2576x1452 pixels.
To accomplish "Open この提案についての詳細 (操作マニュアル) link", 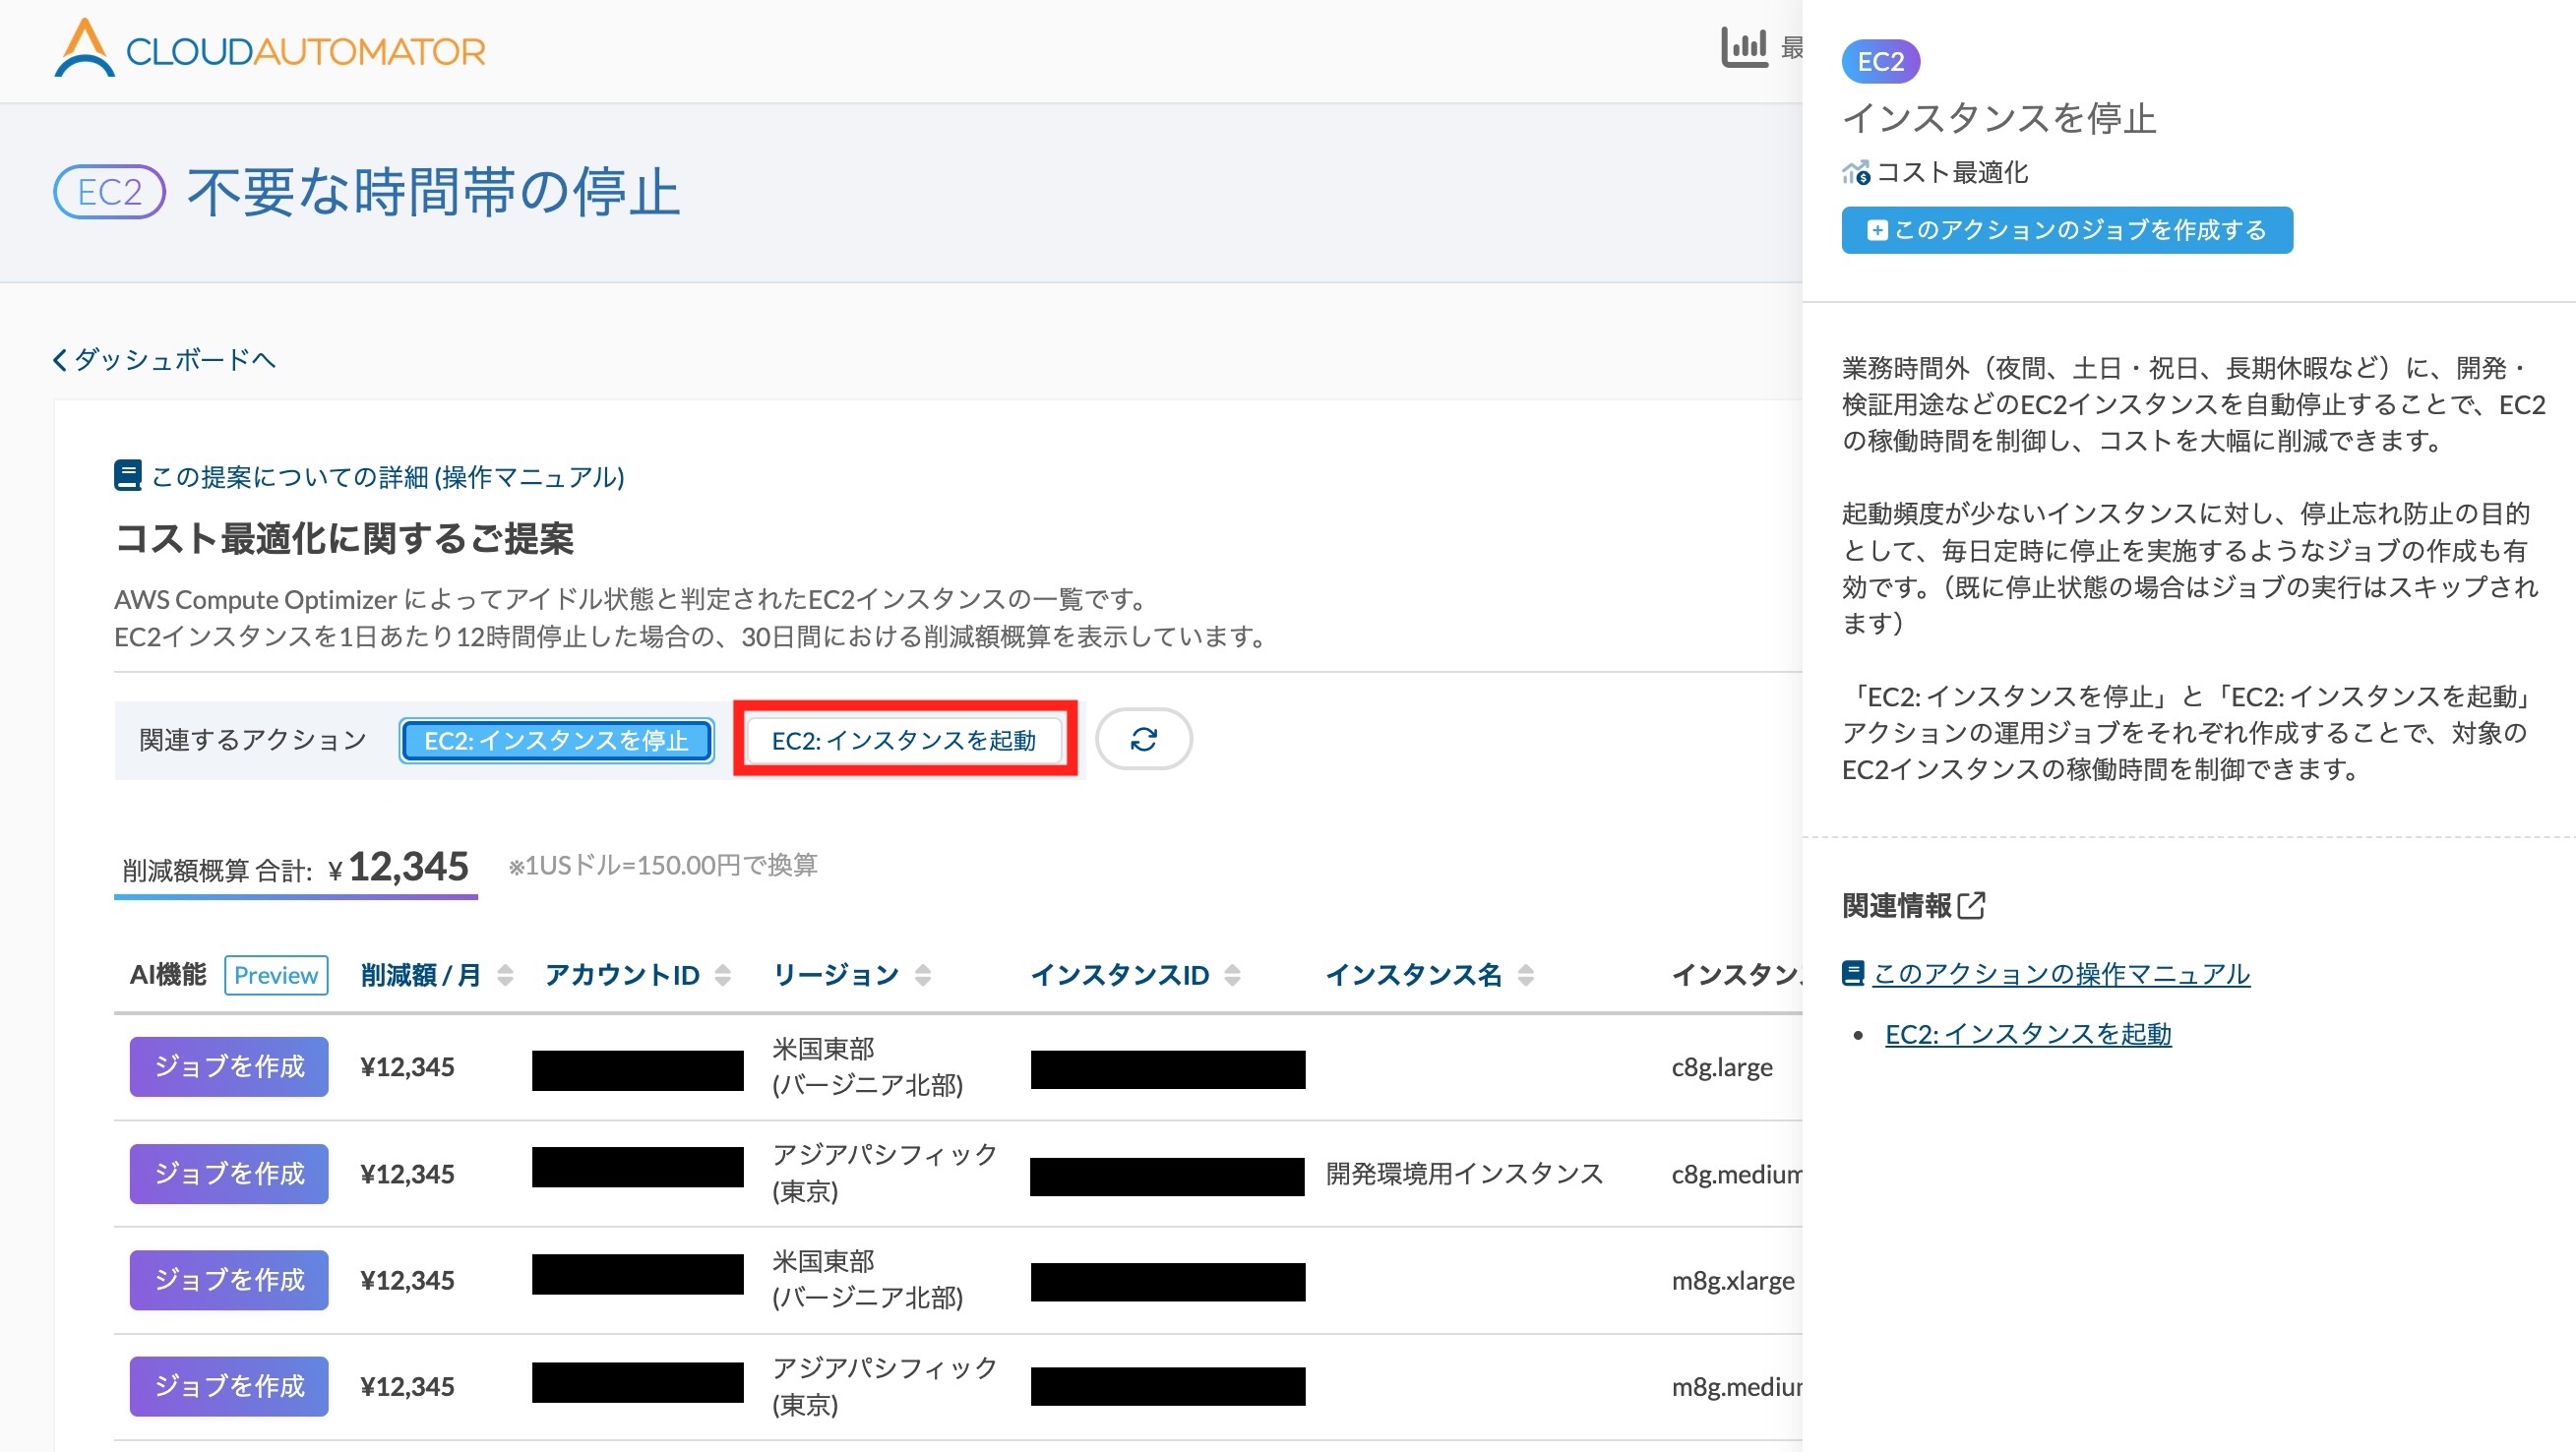I will click(369, 477).
